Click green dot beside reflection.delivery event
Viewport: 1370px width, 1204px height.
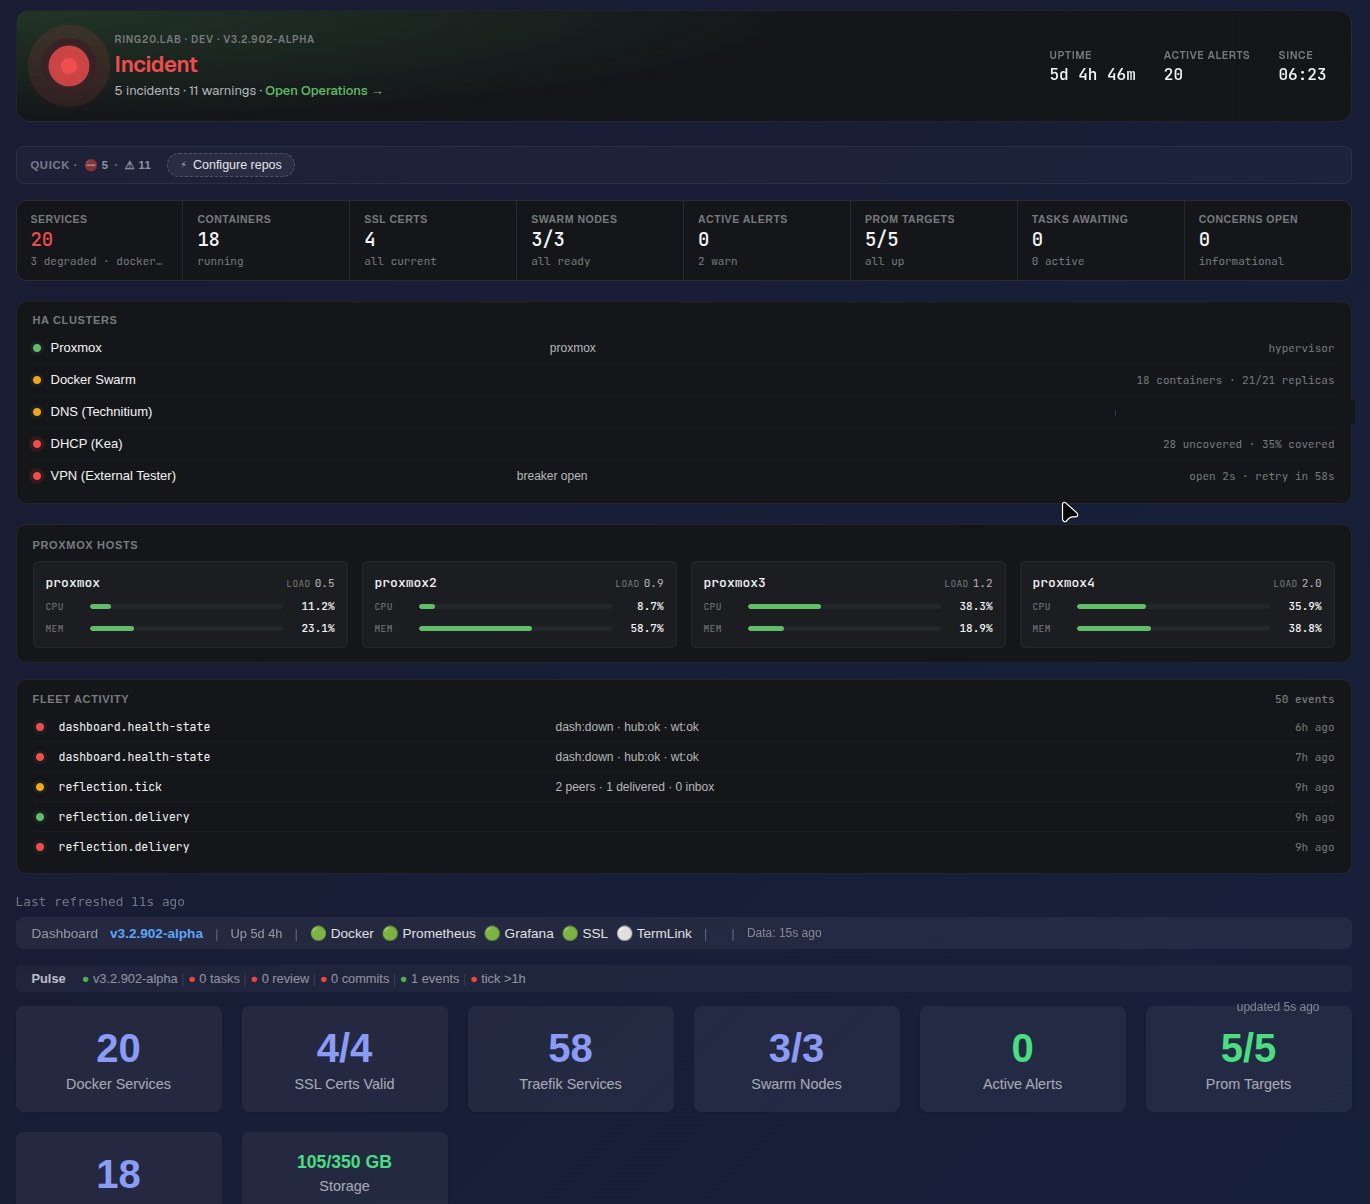[x=40, y=817]
